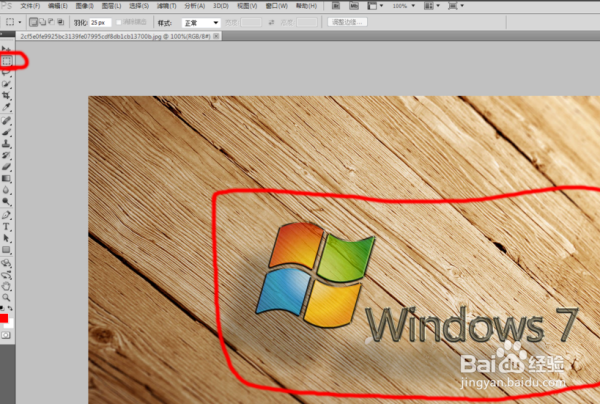Select the Brush tool
The image size is (600, 404).
pos(6,132)
